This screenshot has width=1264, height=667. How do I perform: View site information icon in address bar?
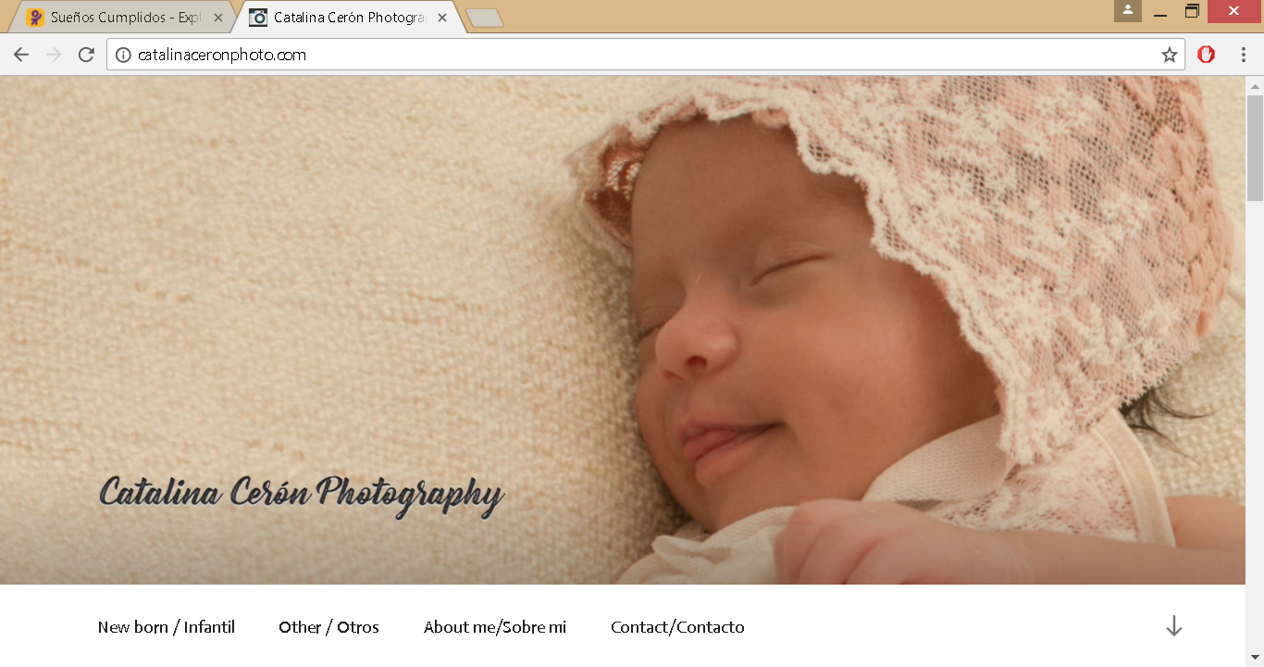pos(123,55)
